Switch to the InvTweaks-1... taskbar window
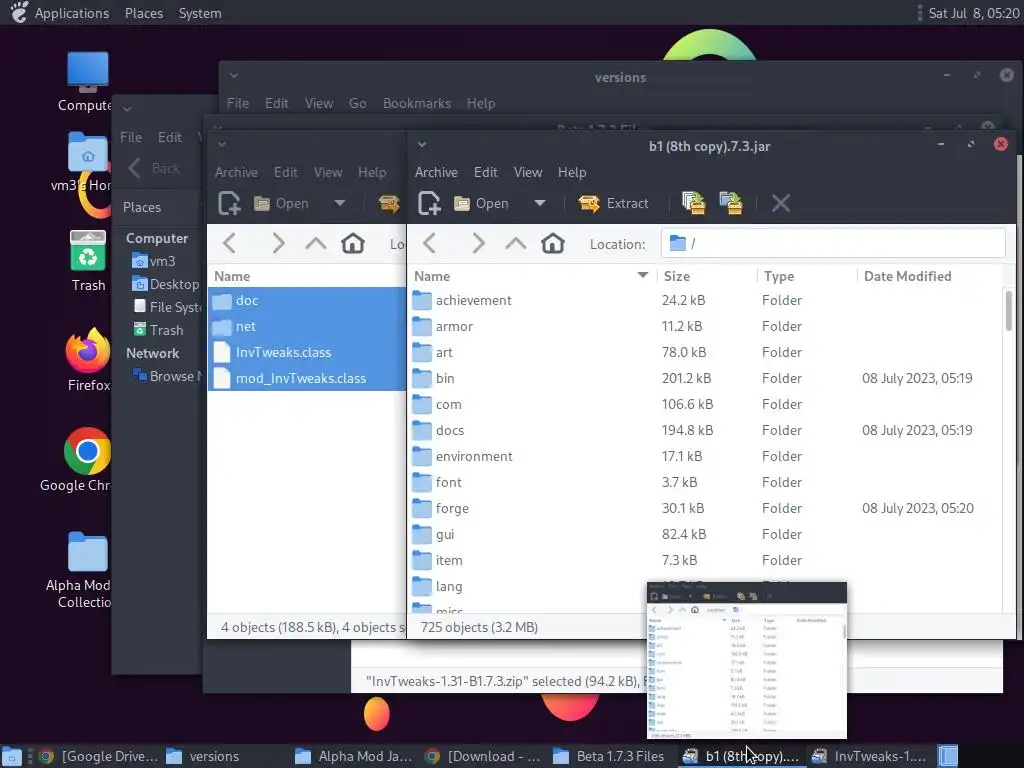Image resolution: width=1024 pixels, height=768 pixels. (x=869, y=756)
